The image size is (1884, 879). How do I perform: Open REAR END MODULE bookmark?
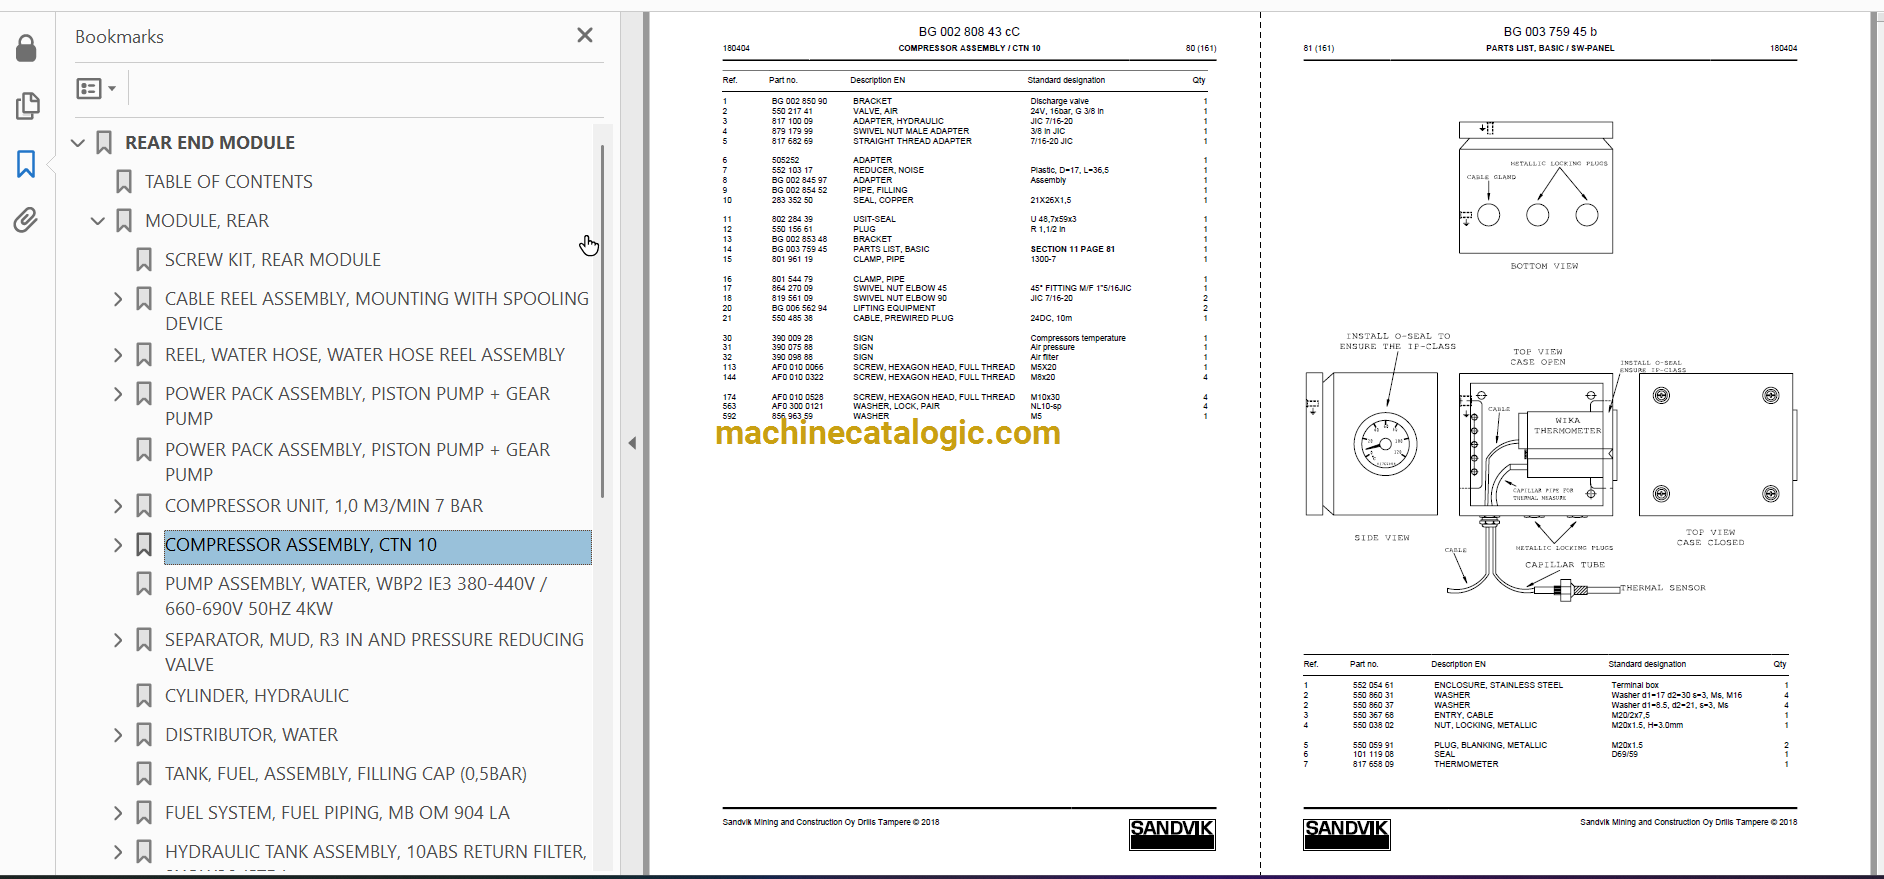210,143
